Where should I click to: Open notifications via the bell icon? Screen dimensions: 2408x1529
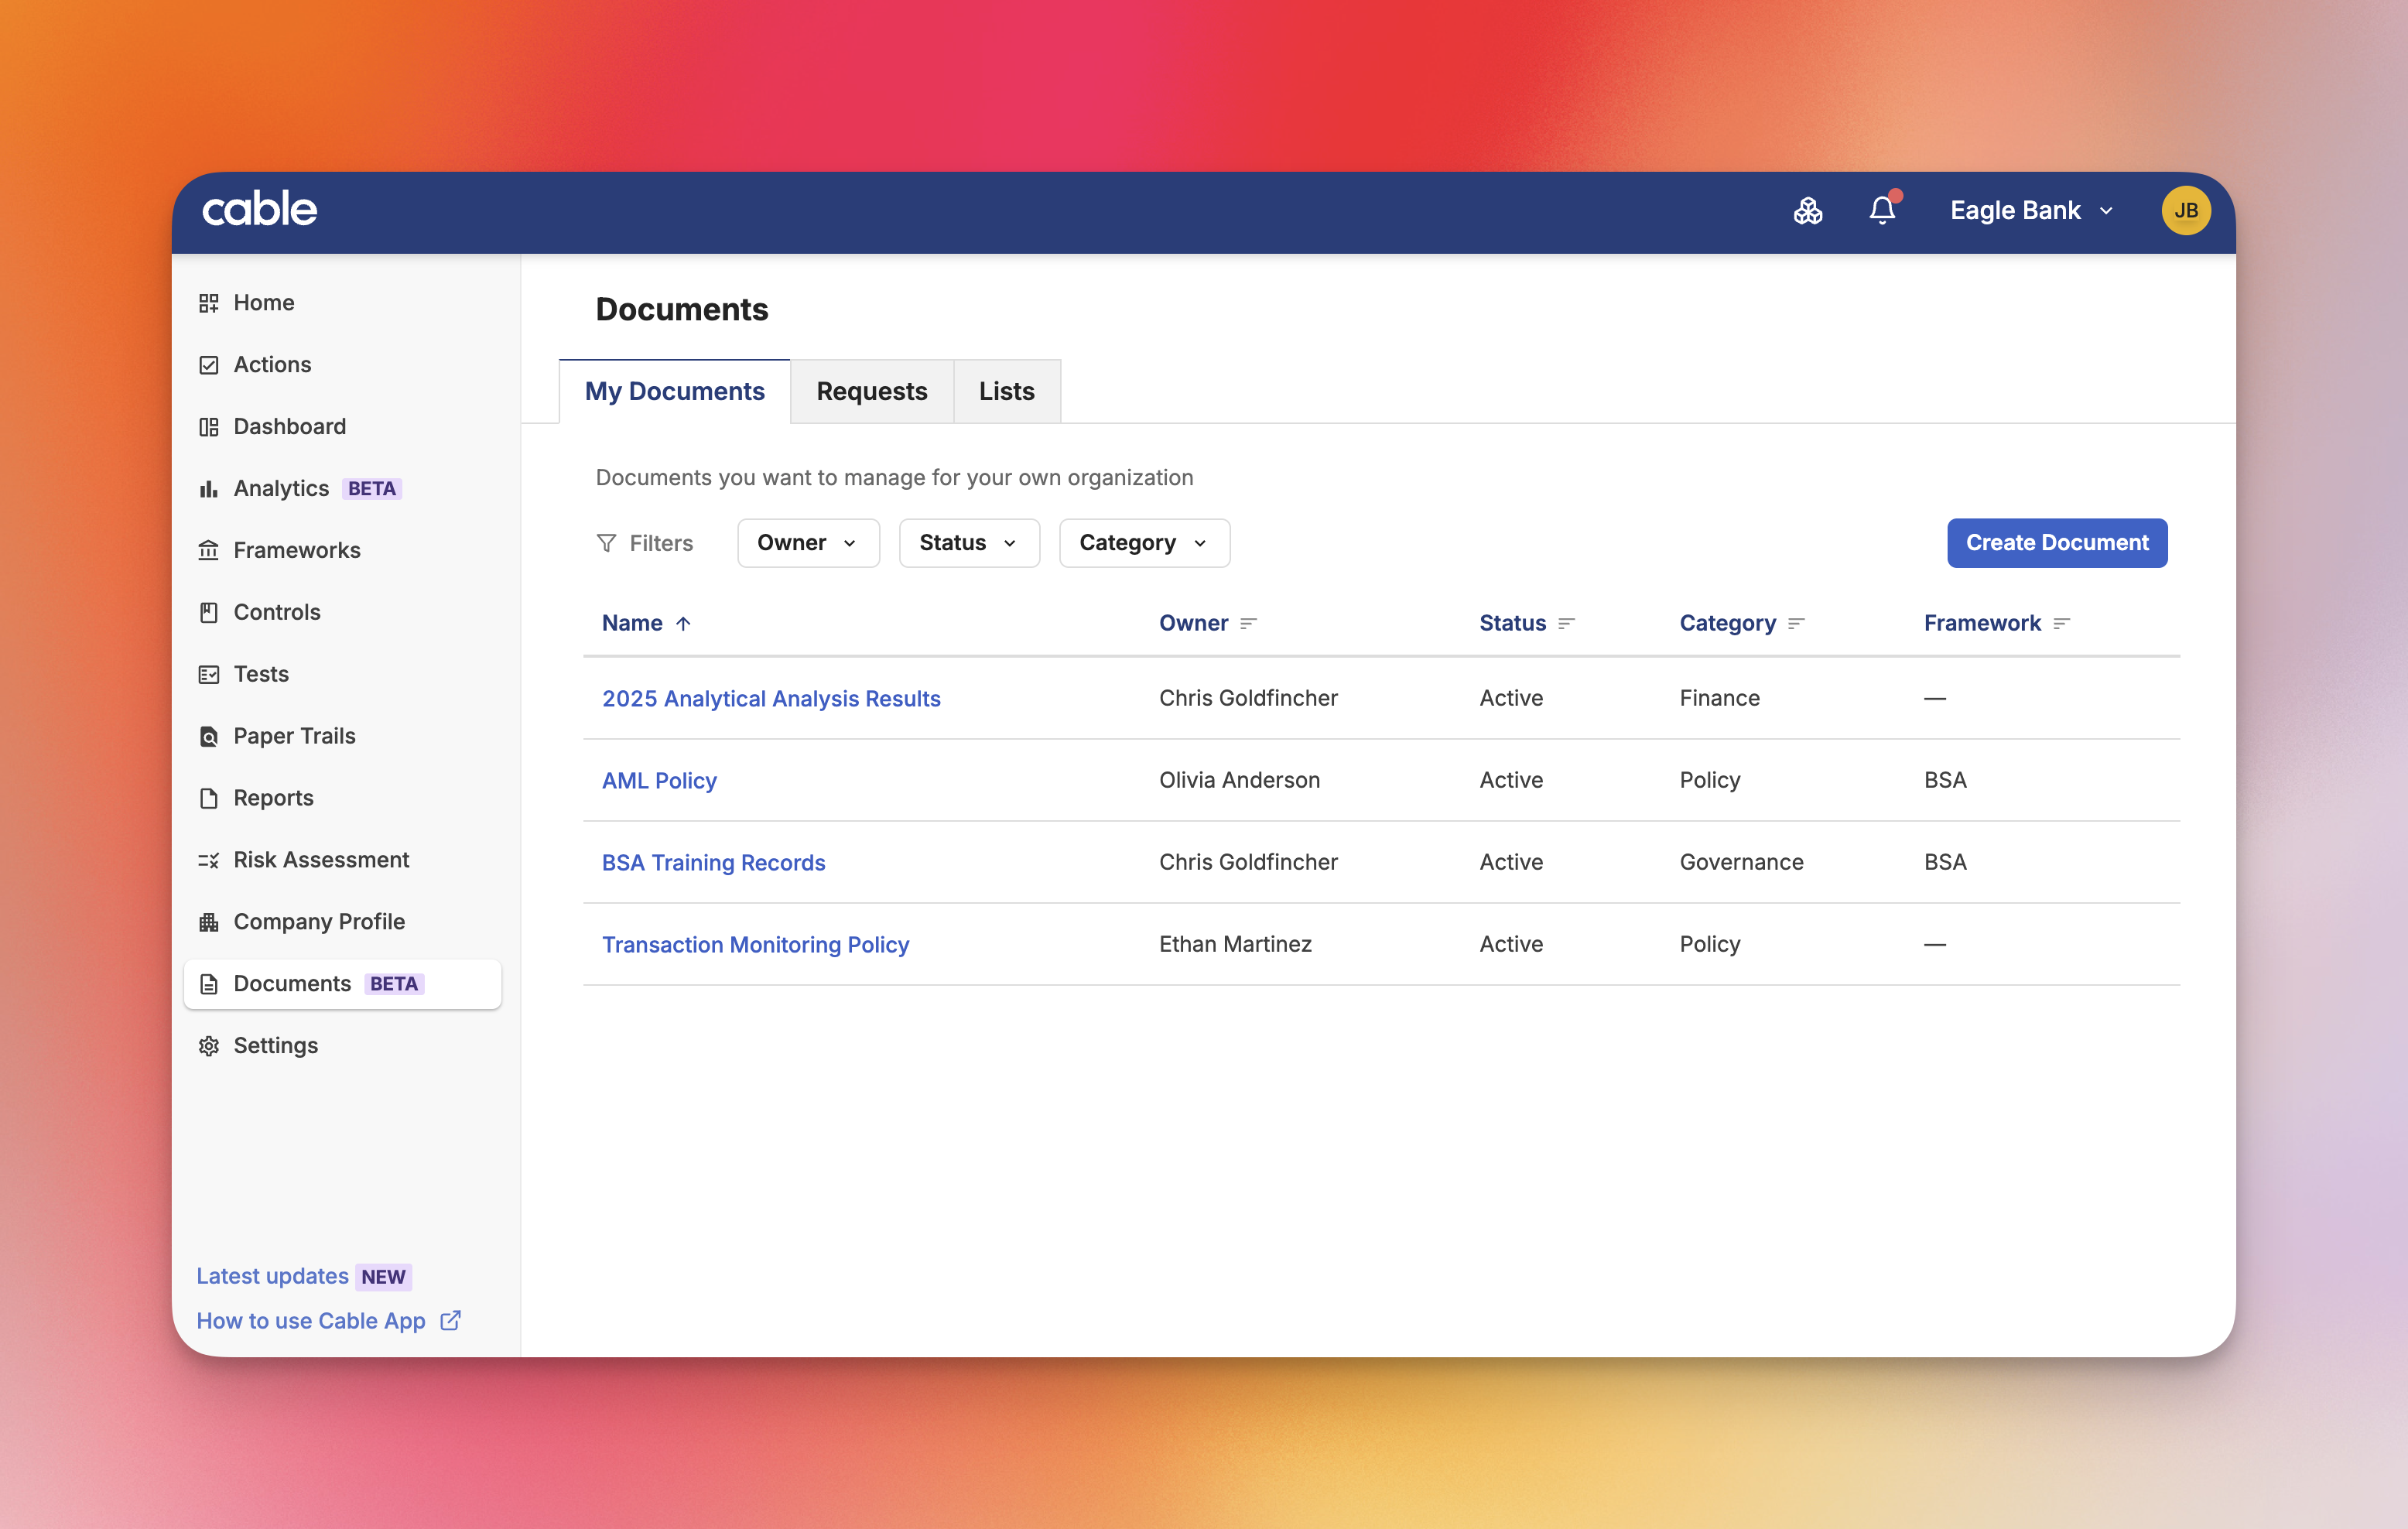click(x=1881, y=210)
